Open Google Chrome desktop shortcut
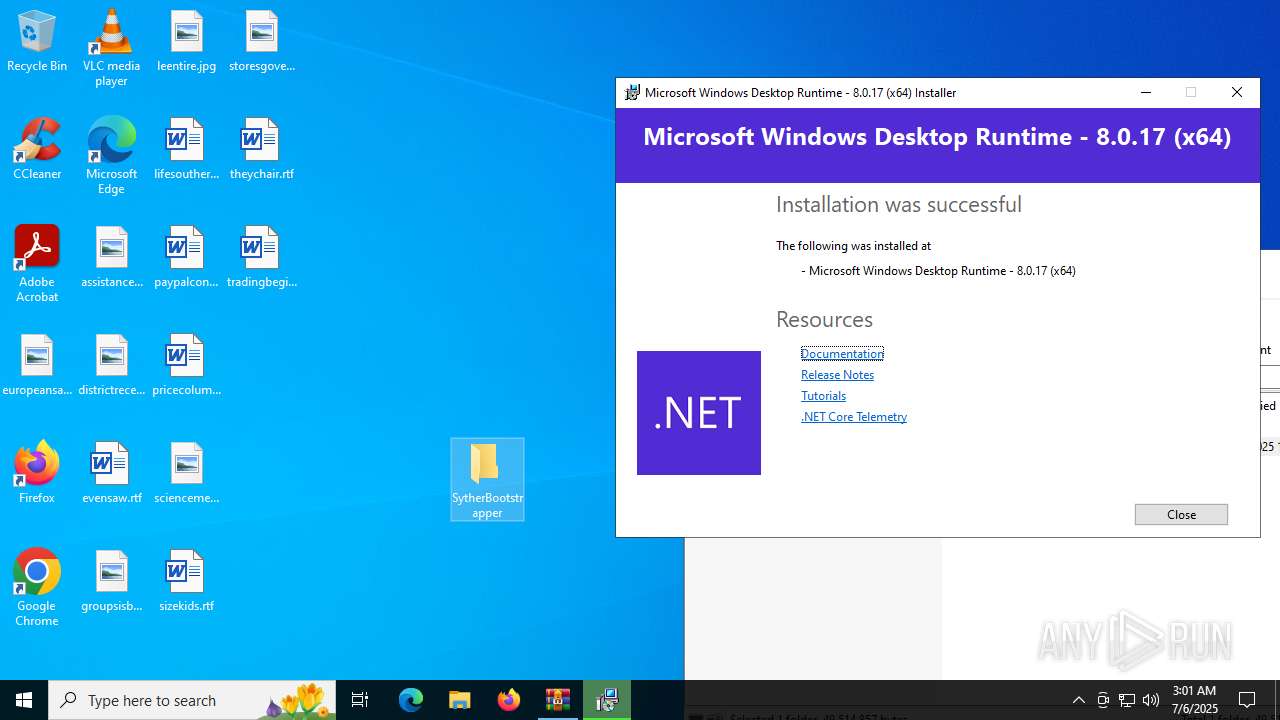Image resolution: width=1280 pixels, height=720 pixels. click(x=37, y=588)
